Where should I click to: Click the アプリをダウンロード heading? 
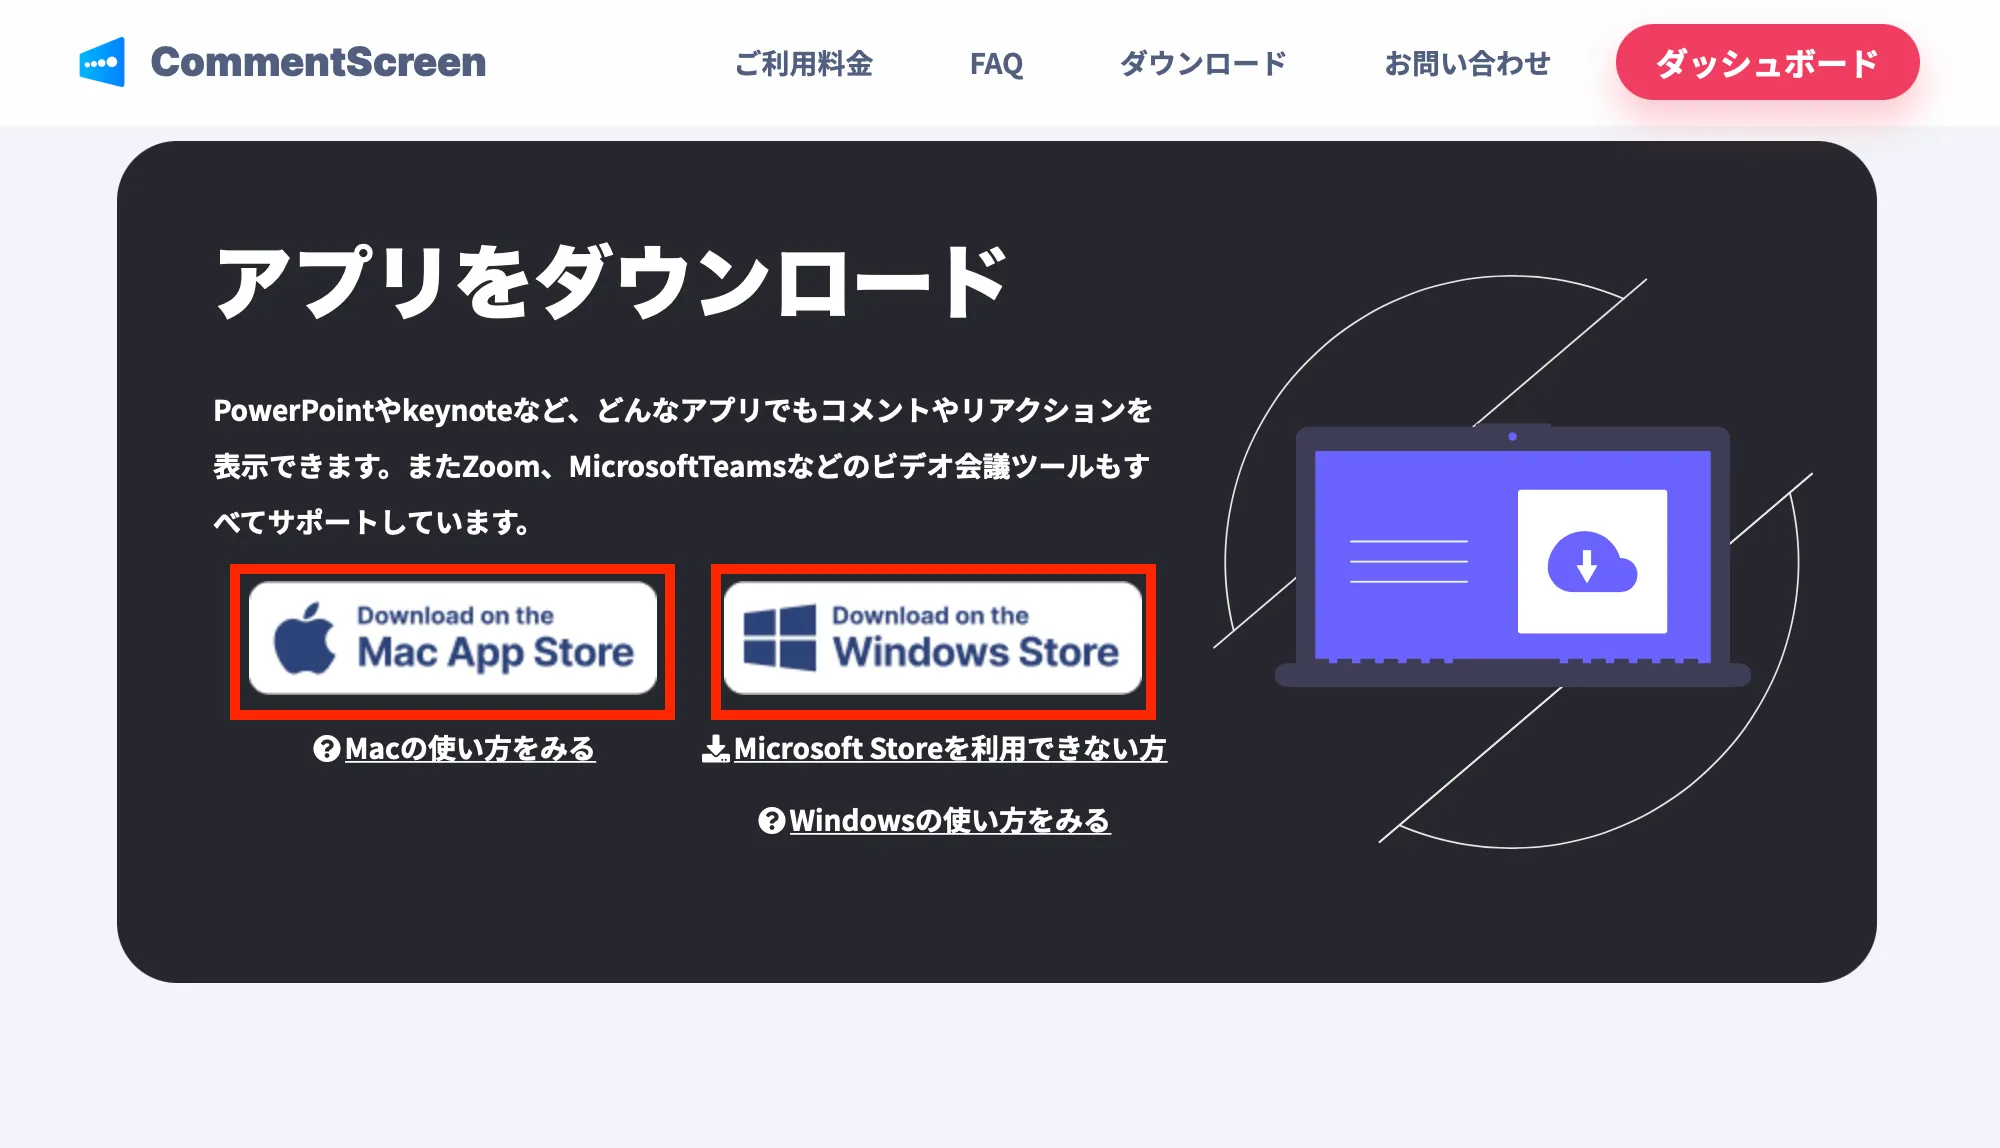coord(611,282)
